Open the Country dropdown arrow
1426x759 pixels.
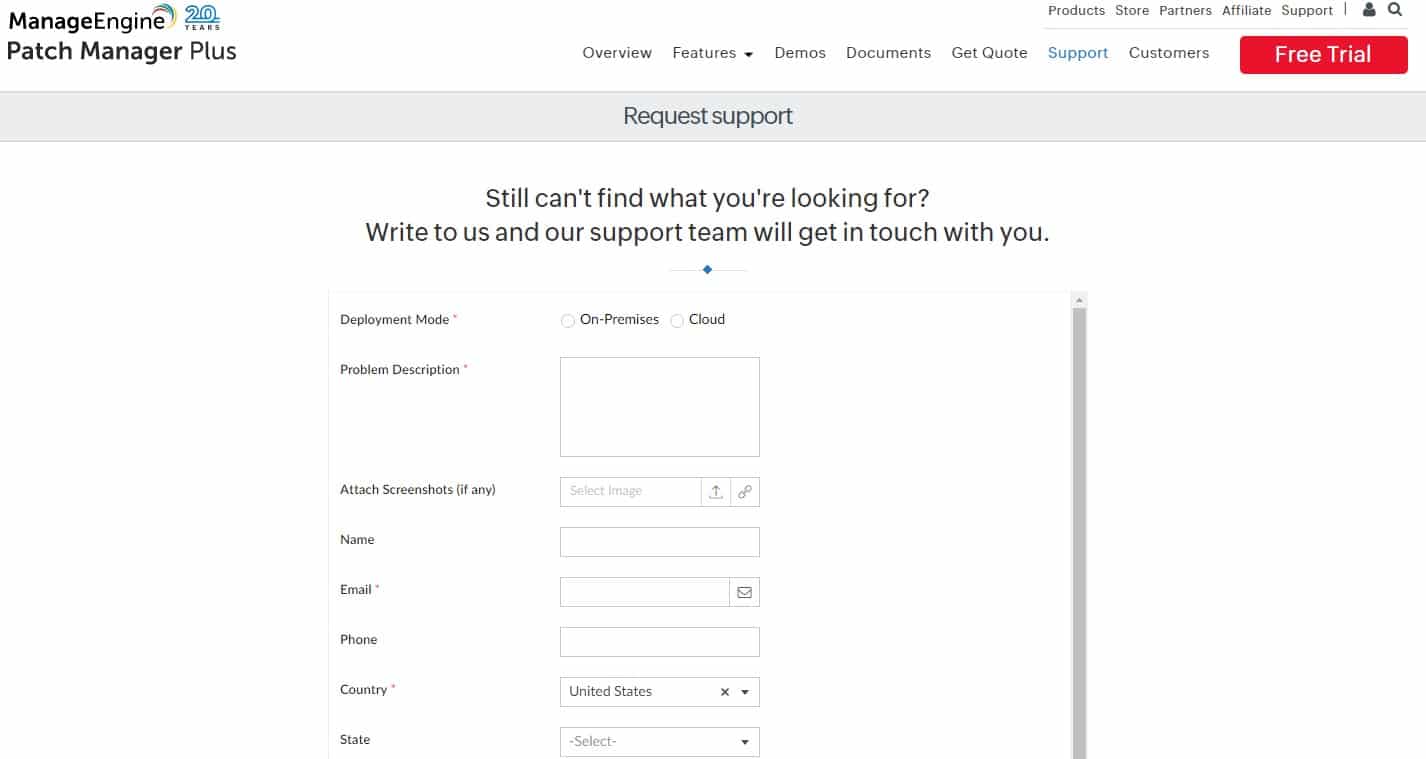[x=745, y=692]
